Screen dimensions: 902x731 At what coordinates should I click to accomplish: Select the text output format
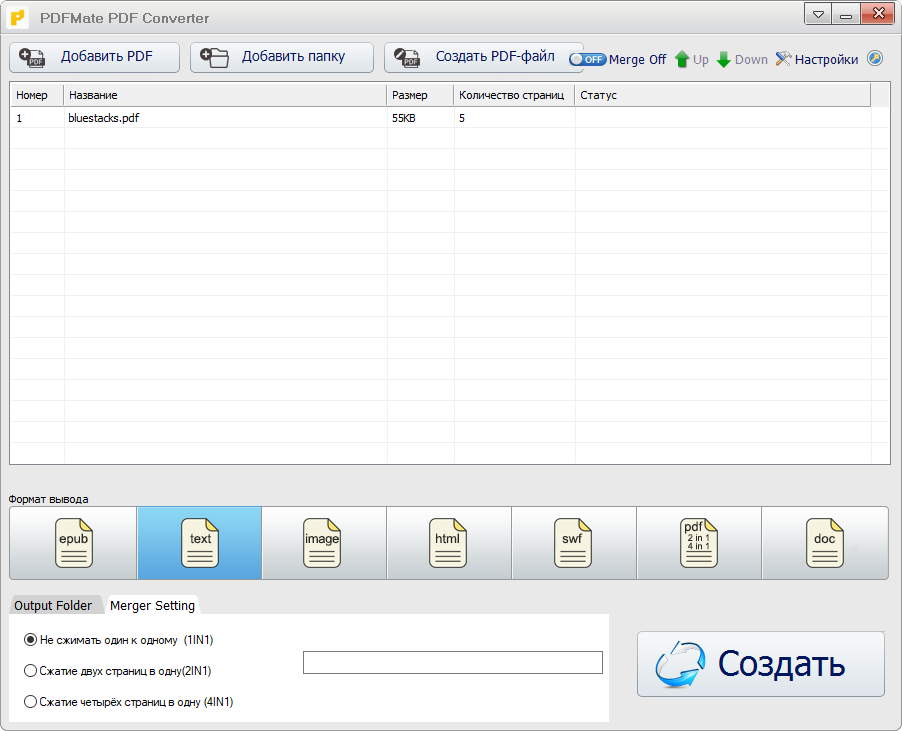point(200,543)
